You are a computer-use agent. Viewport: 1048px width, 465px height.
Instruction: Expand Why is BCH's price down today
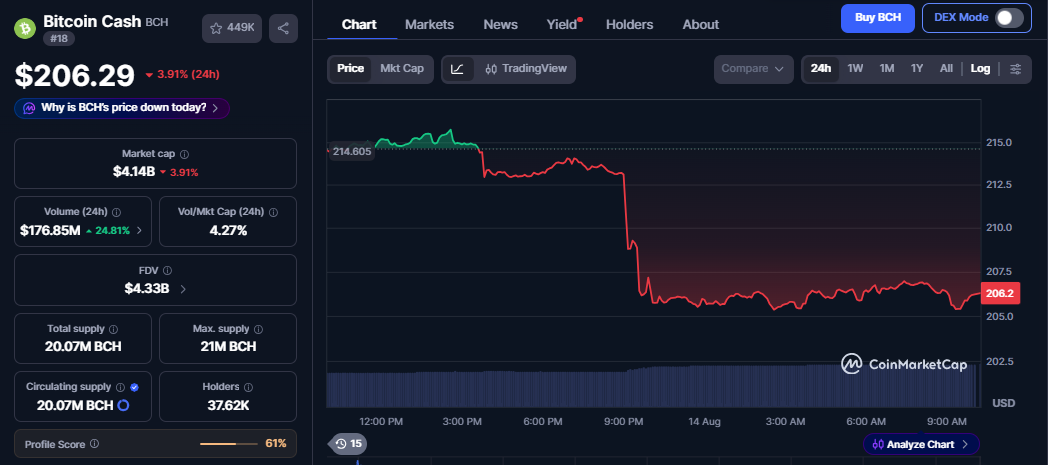[122, 108]
